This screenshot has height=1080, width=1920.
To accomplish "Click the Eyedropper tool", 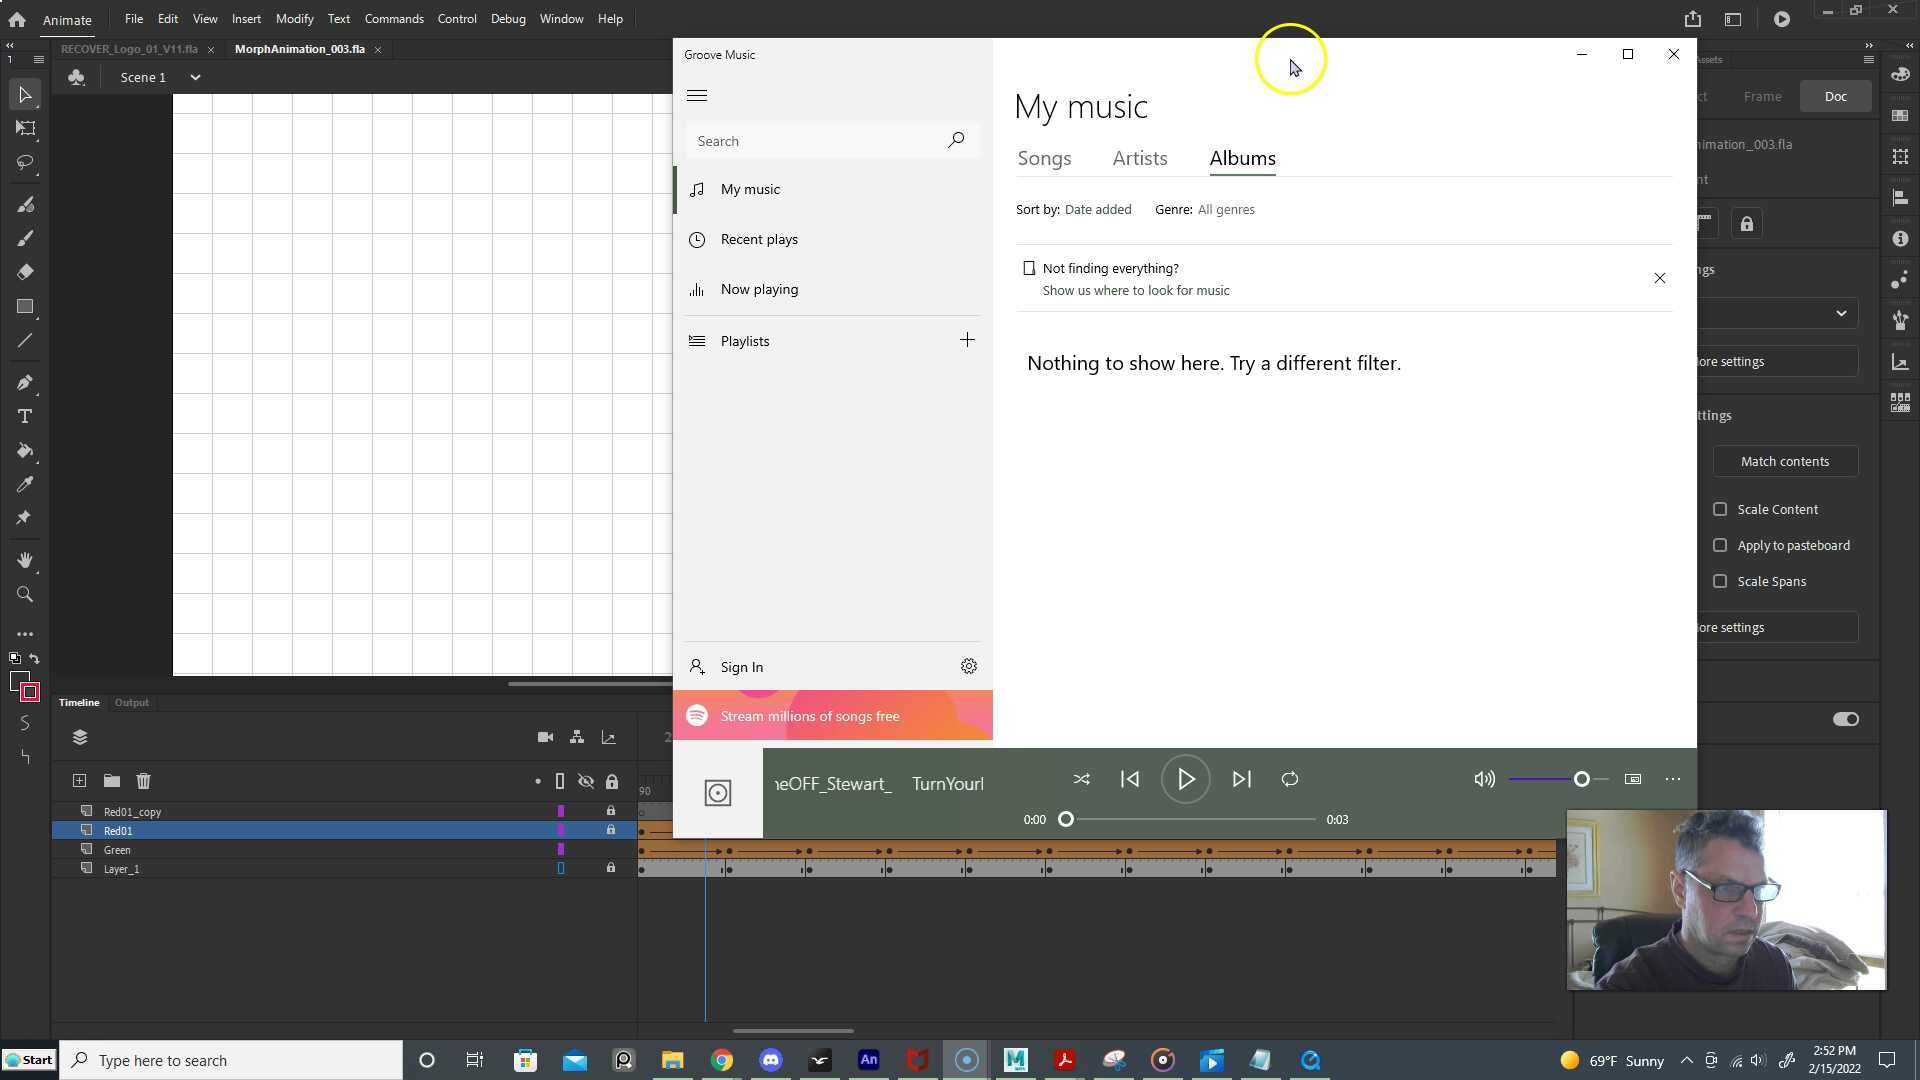I will (x=25, y=485).
